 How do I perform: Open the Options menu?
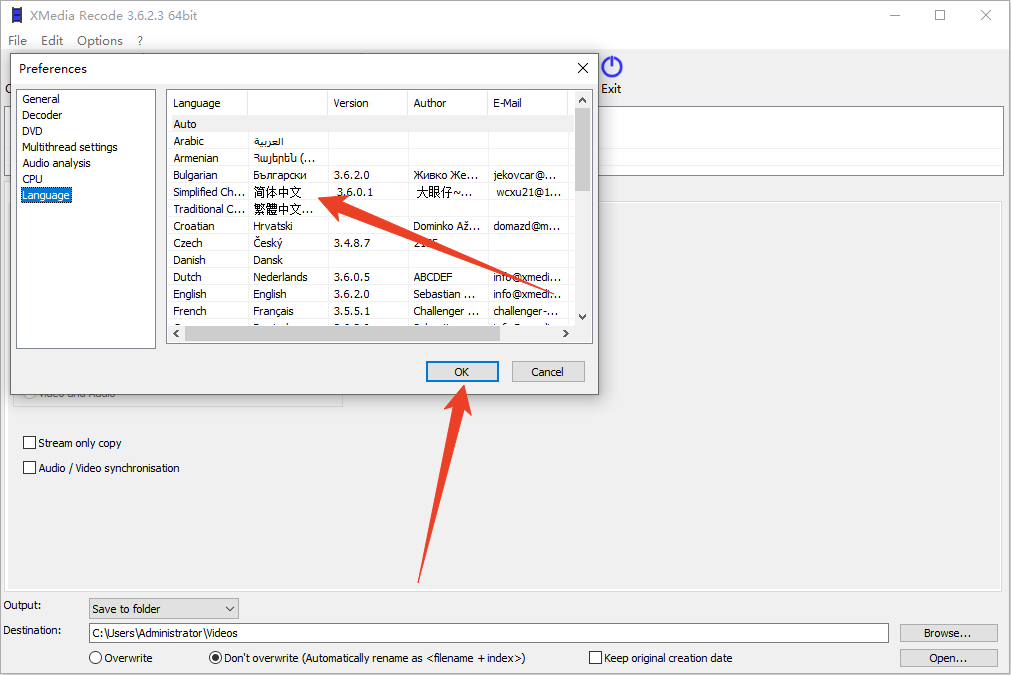pyautogui.click(x=100, y=41)
